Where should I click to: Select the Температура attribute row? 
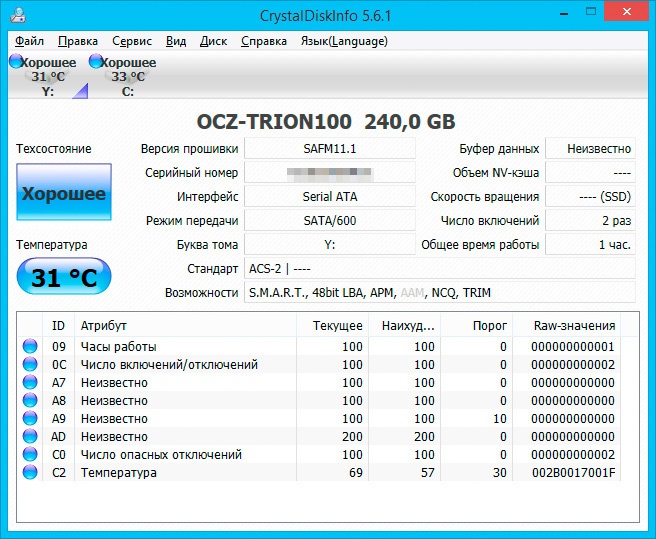(320, 472)
